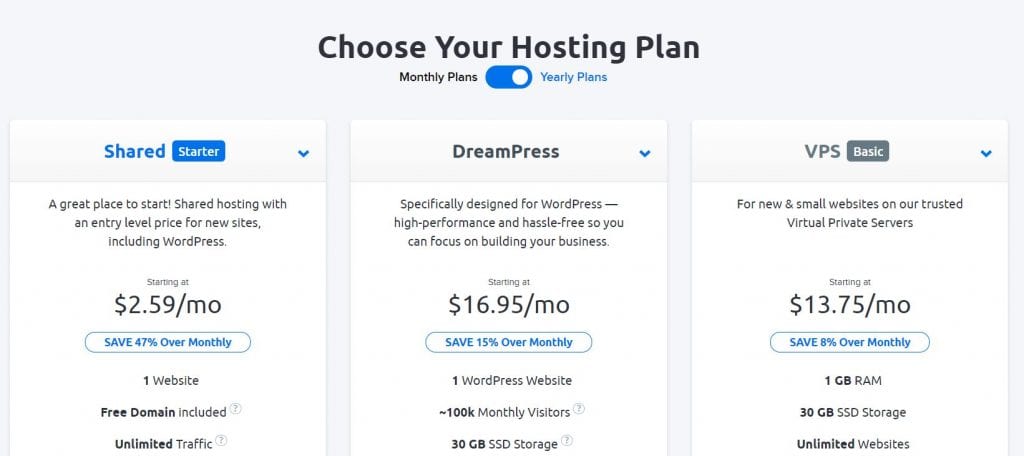This screenshot has width=1024, height=456.
Task: Select the Yearly Plans label
Action: [573, 77]
